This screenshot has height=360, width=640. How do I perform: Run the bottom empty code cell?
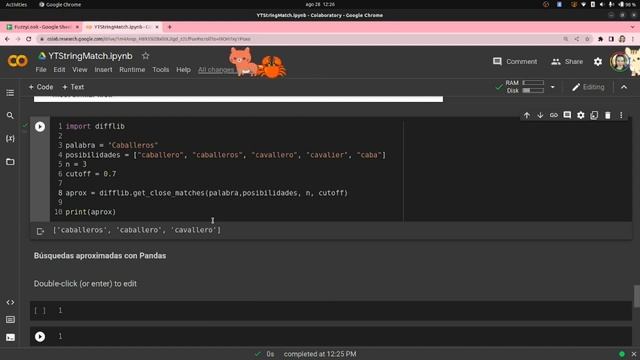40,336
